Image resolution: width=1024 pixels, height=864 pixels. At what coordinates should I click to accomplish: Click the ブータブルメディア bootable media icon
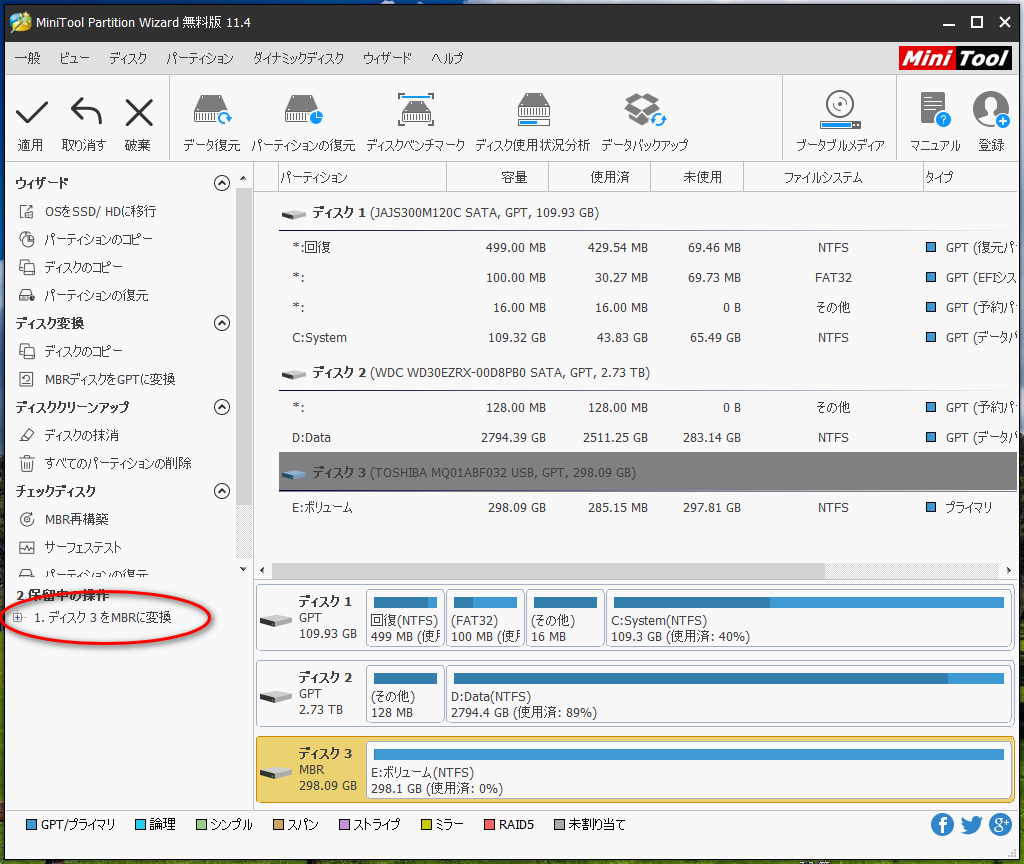coord(839,112)
